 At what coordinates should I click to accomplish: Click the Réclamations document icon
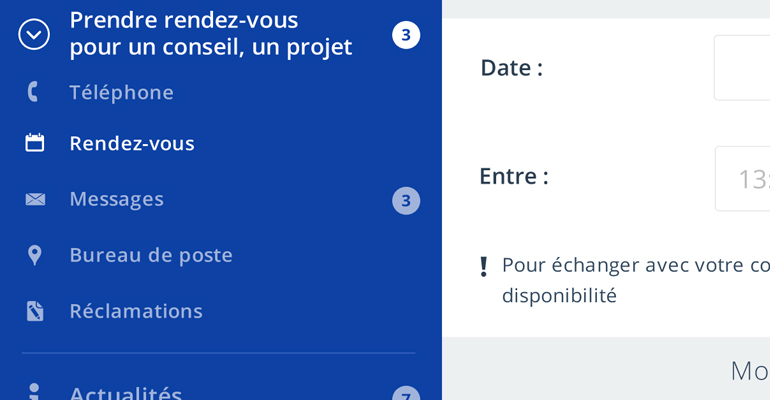click(34, 311)
